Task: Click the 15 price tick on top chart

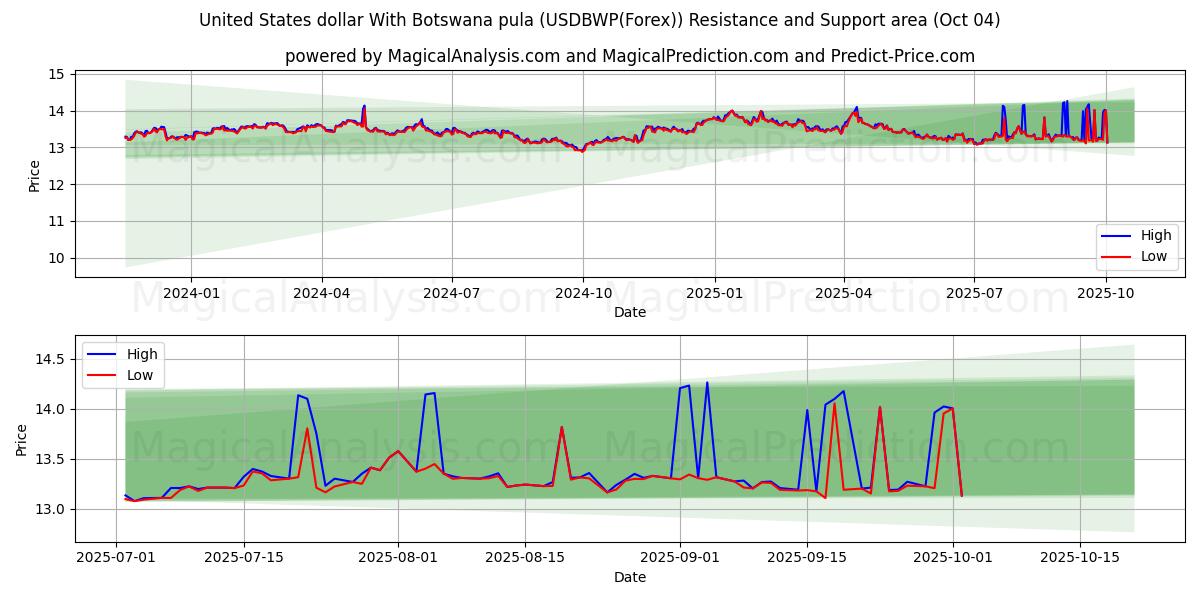Action: (x=56, y=75)
